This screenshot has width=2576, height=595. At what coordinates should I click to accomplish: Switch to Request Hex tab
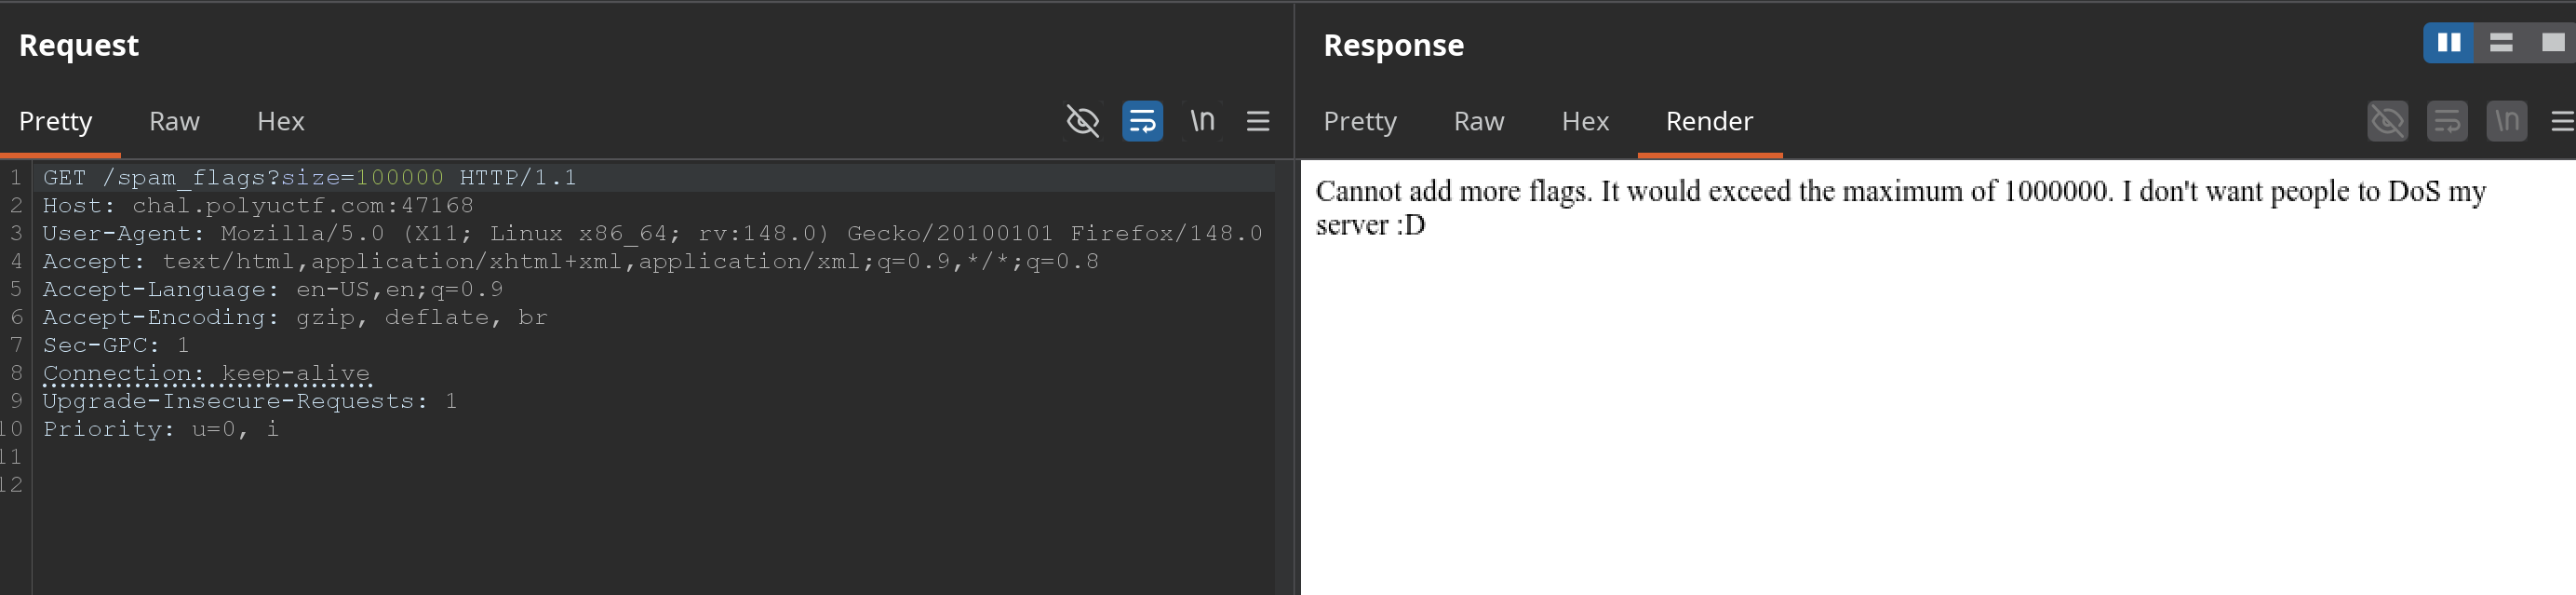[x=280, y=121]
